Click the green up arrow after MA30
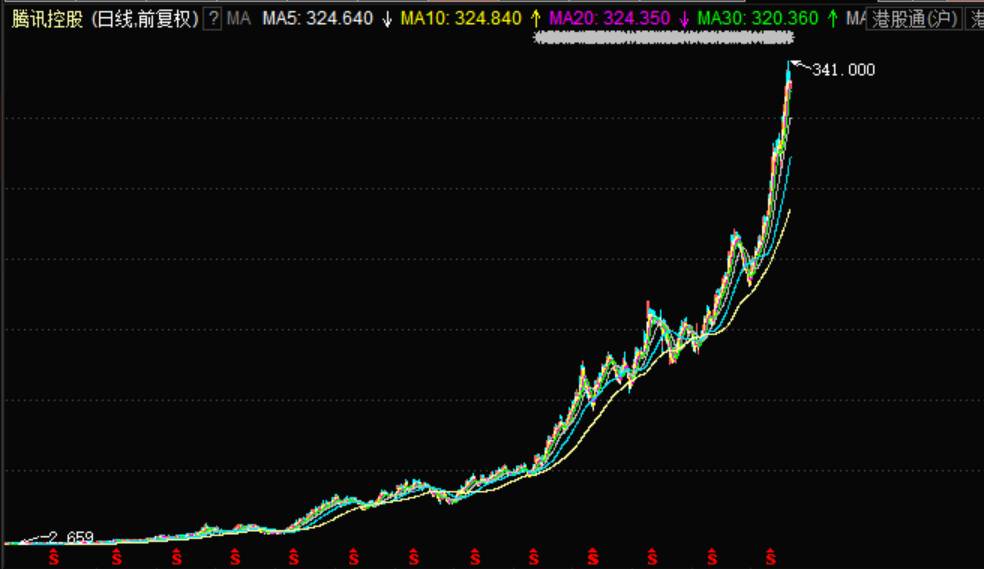984x569 pixels. [832, 18]
